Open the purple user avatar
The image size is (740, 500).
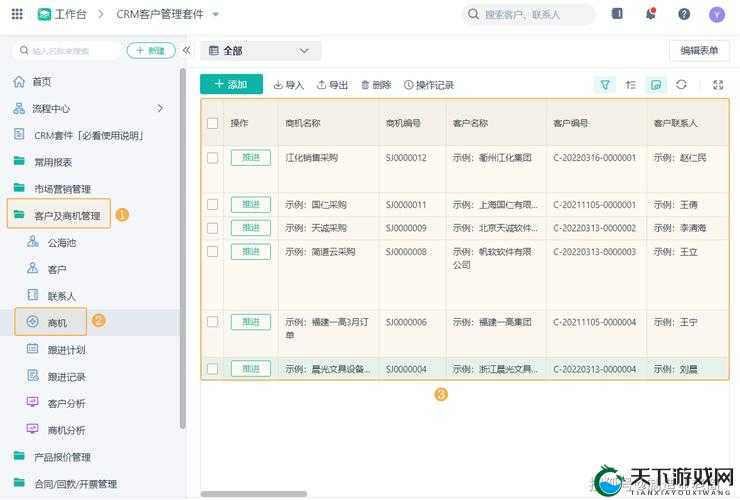pyautogui.click(x=717, y=15)
